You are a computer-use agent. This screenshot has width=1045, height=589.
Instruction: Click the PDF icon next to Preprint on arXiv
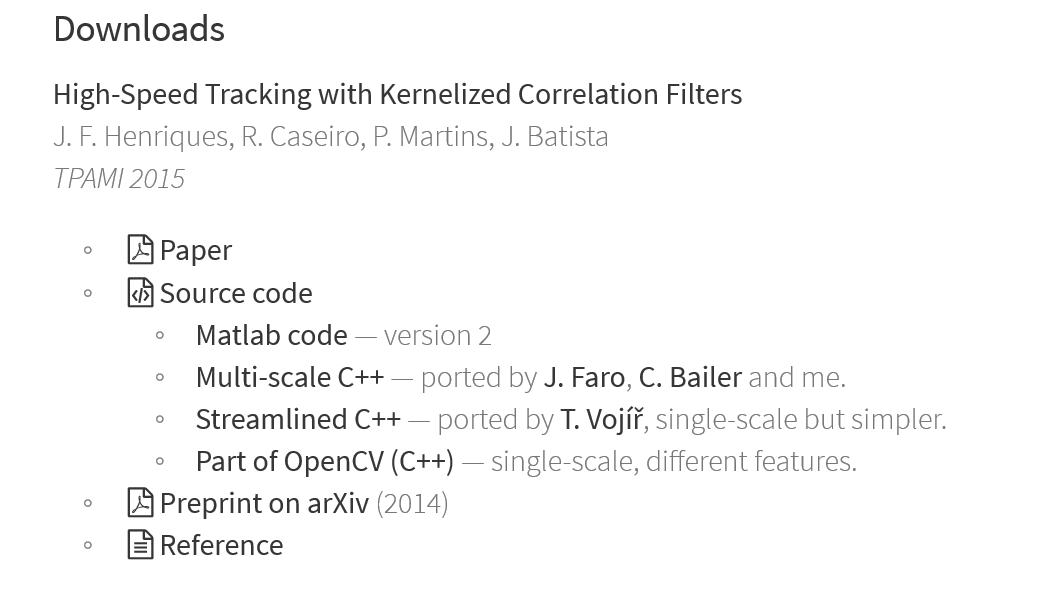click(140, 502)
